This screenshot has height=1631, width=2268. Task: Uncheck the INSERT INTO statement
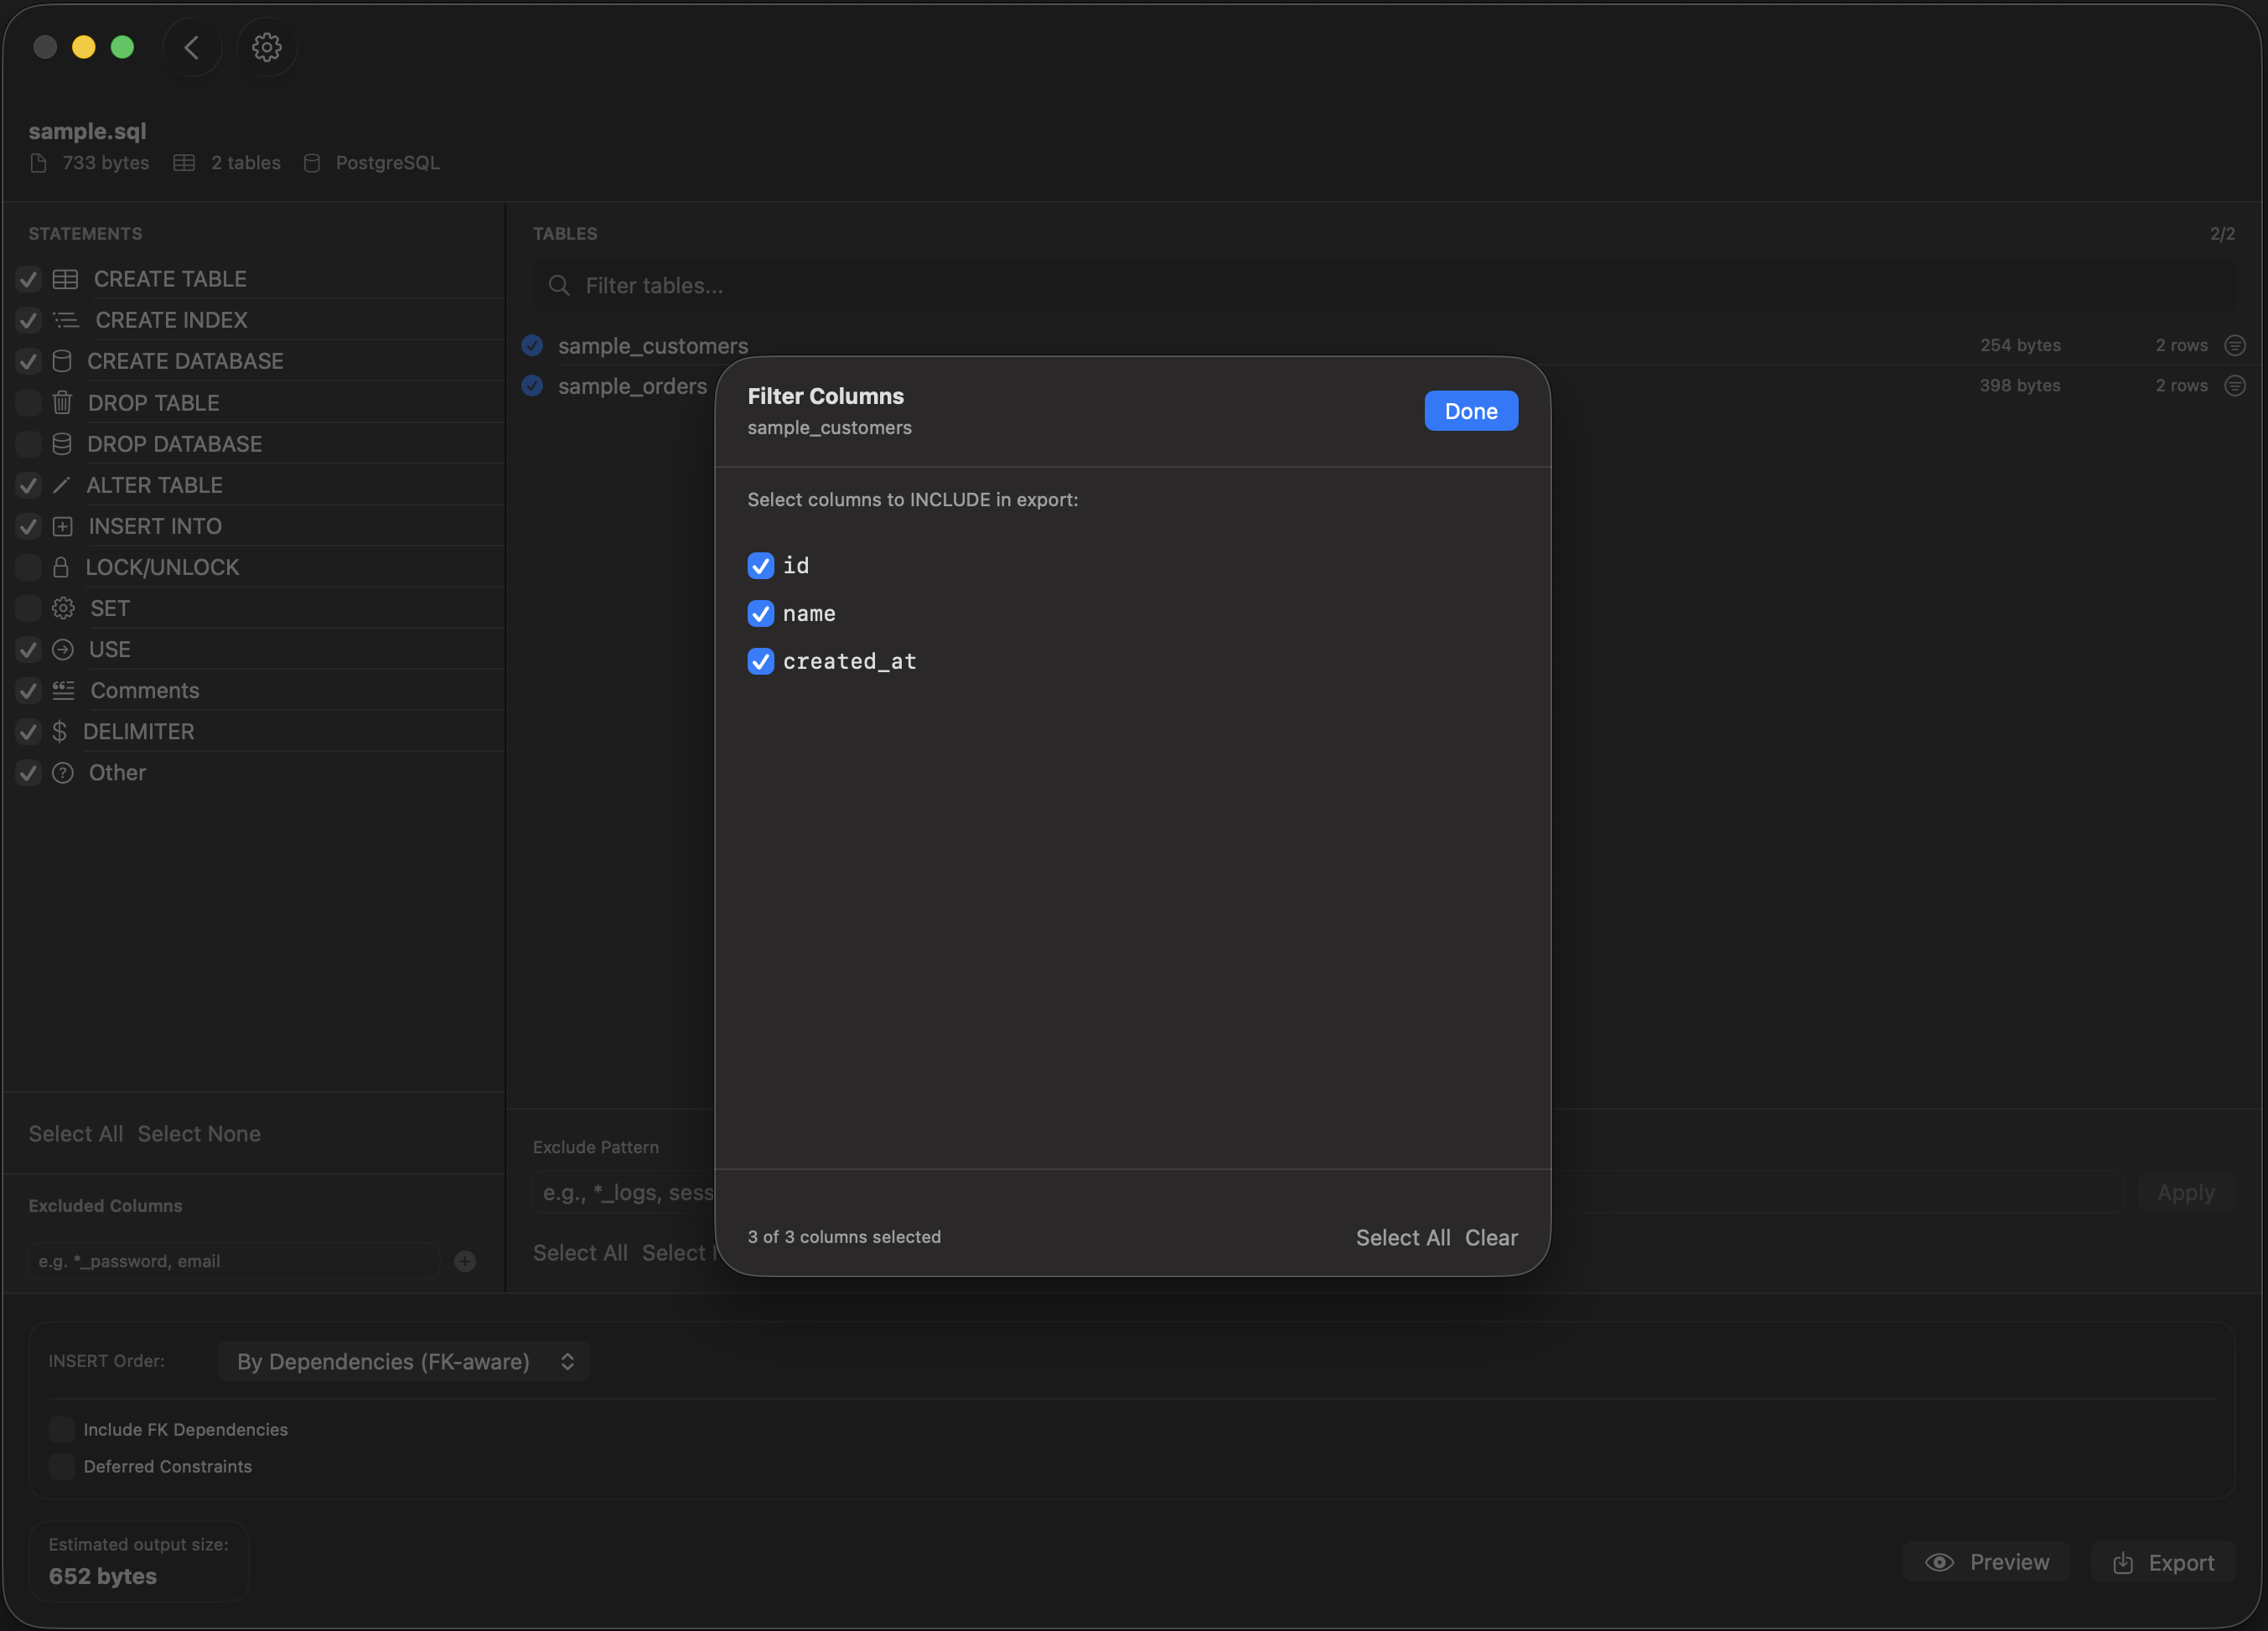[27, 526]
